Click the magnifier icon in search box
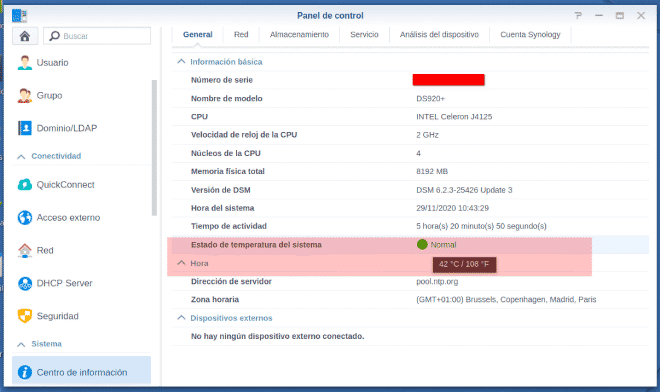Screen dimensions: 660x392 point(55,36)
